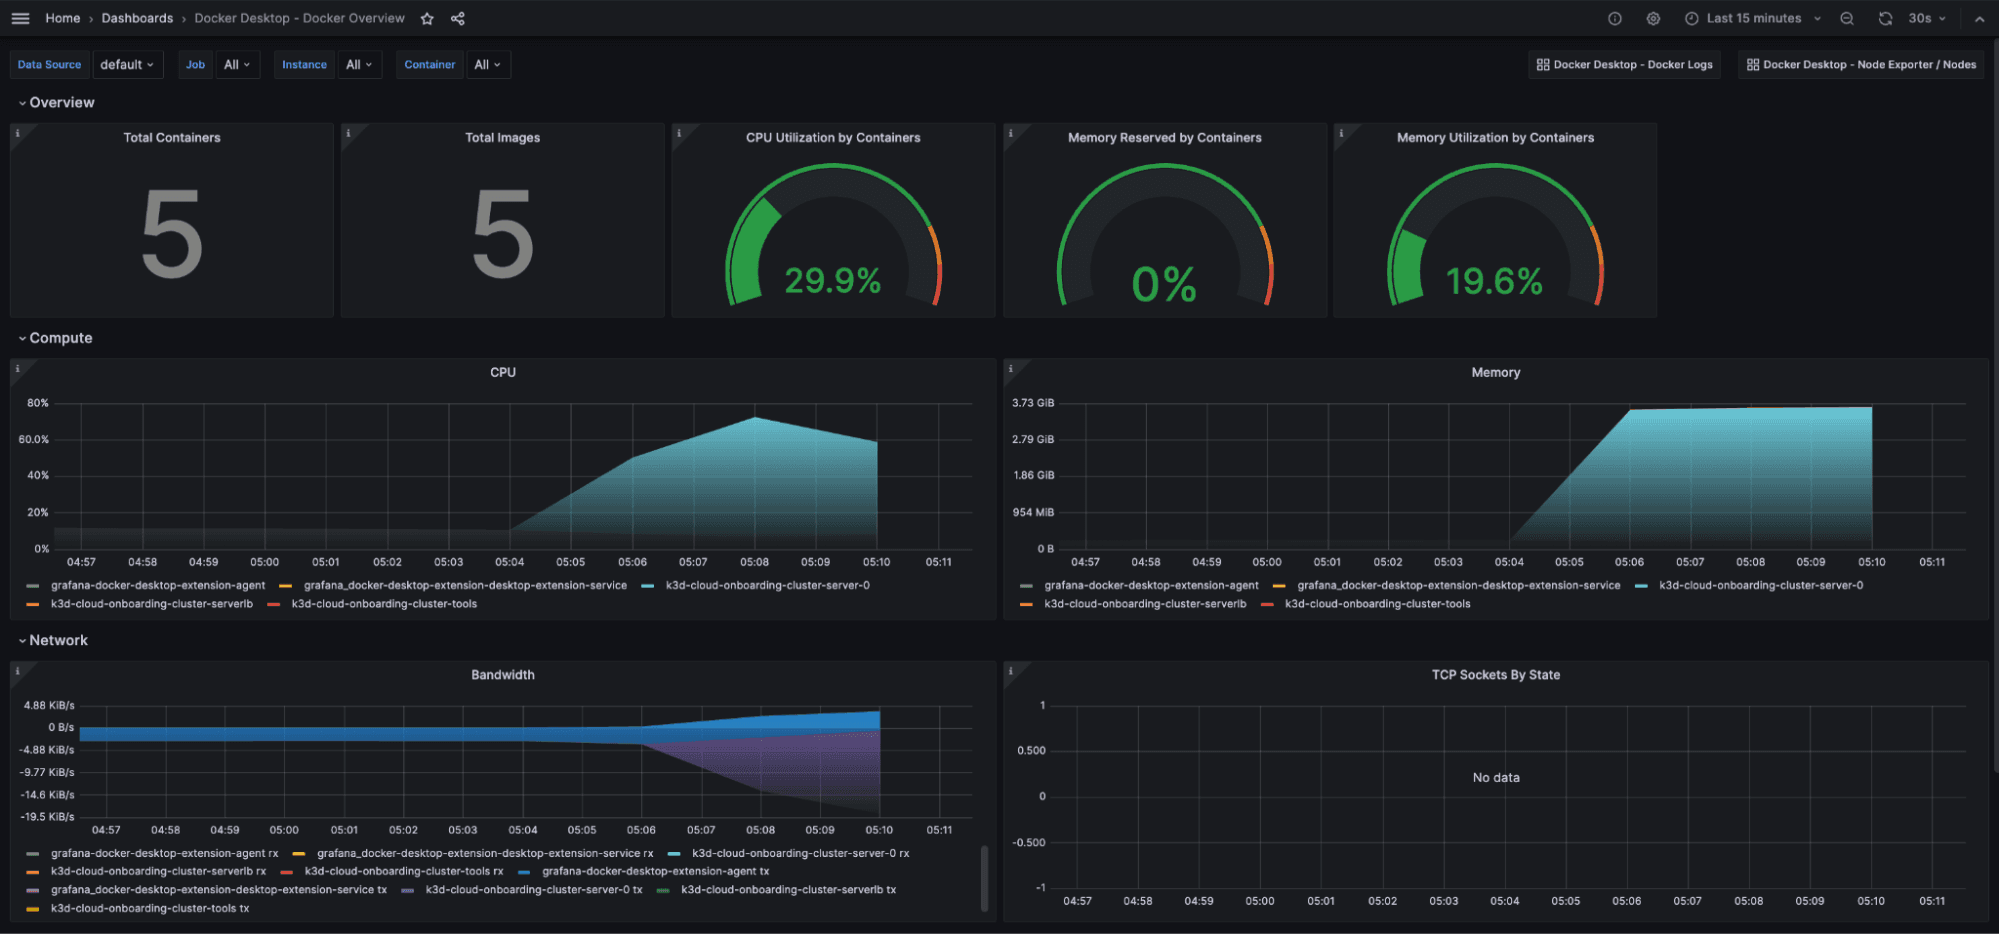Open the default Data Source dropdown
1999x935 pixels.
pyautogui.click(x=128, y=64)
